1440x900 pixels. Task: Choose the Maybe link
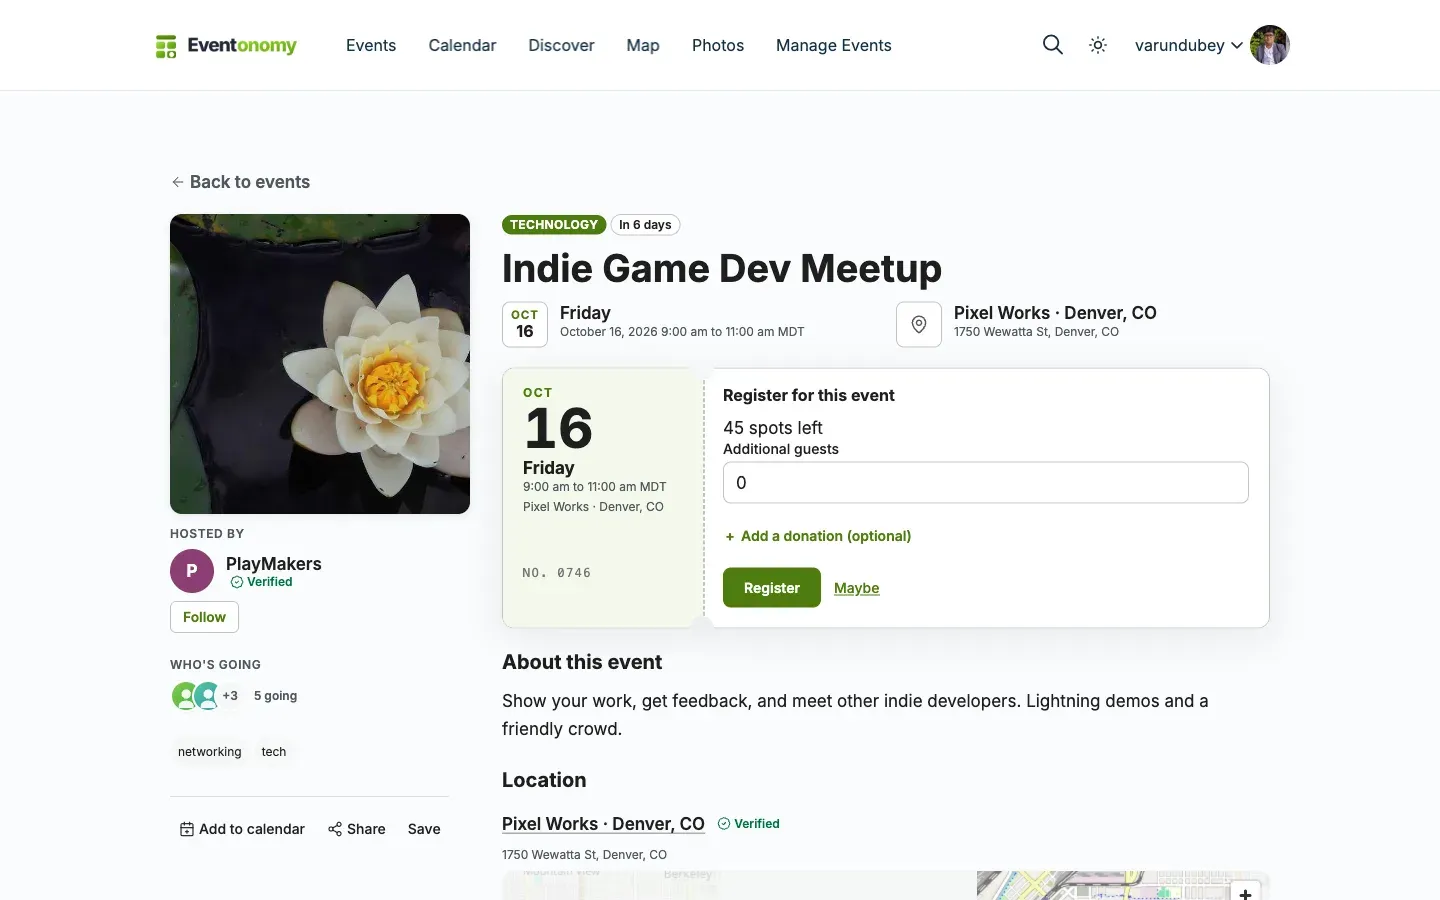click(x=857, y=588)
